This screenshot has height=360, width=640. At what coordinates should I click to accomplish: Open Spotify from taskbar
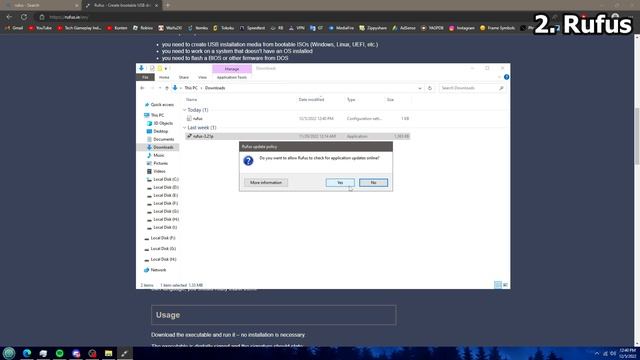pyautogui.click(x=60, y=353)
